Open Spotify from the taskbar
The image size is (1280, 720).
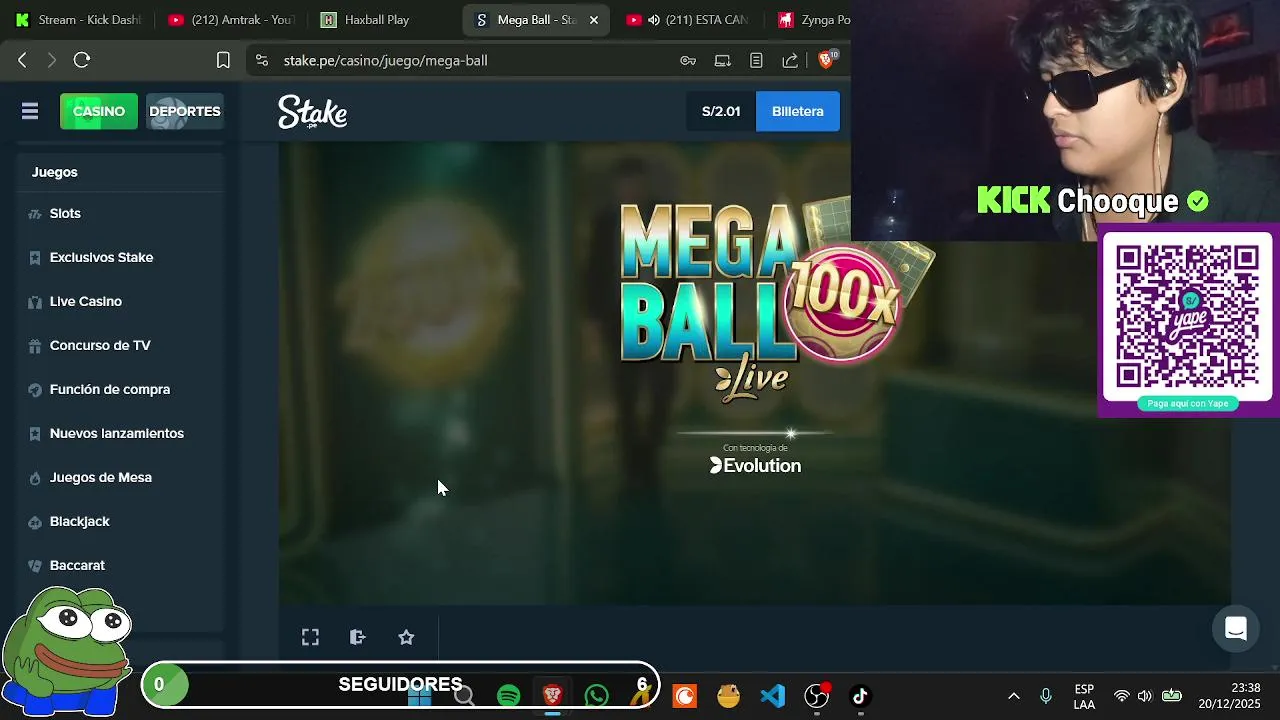(509, 696)
